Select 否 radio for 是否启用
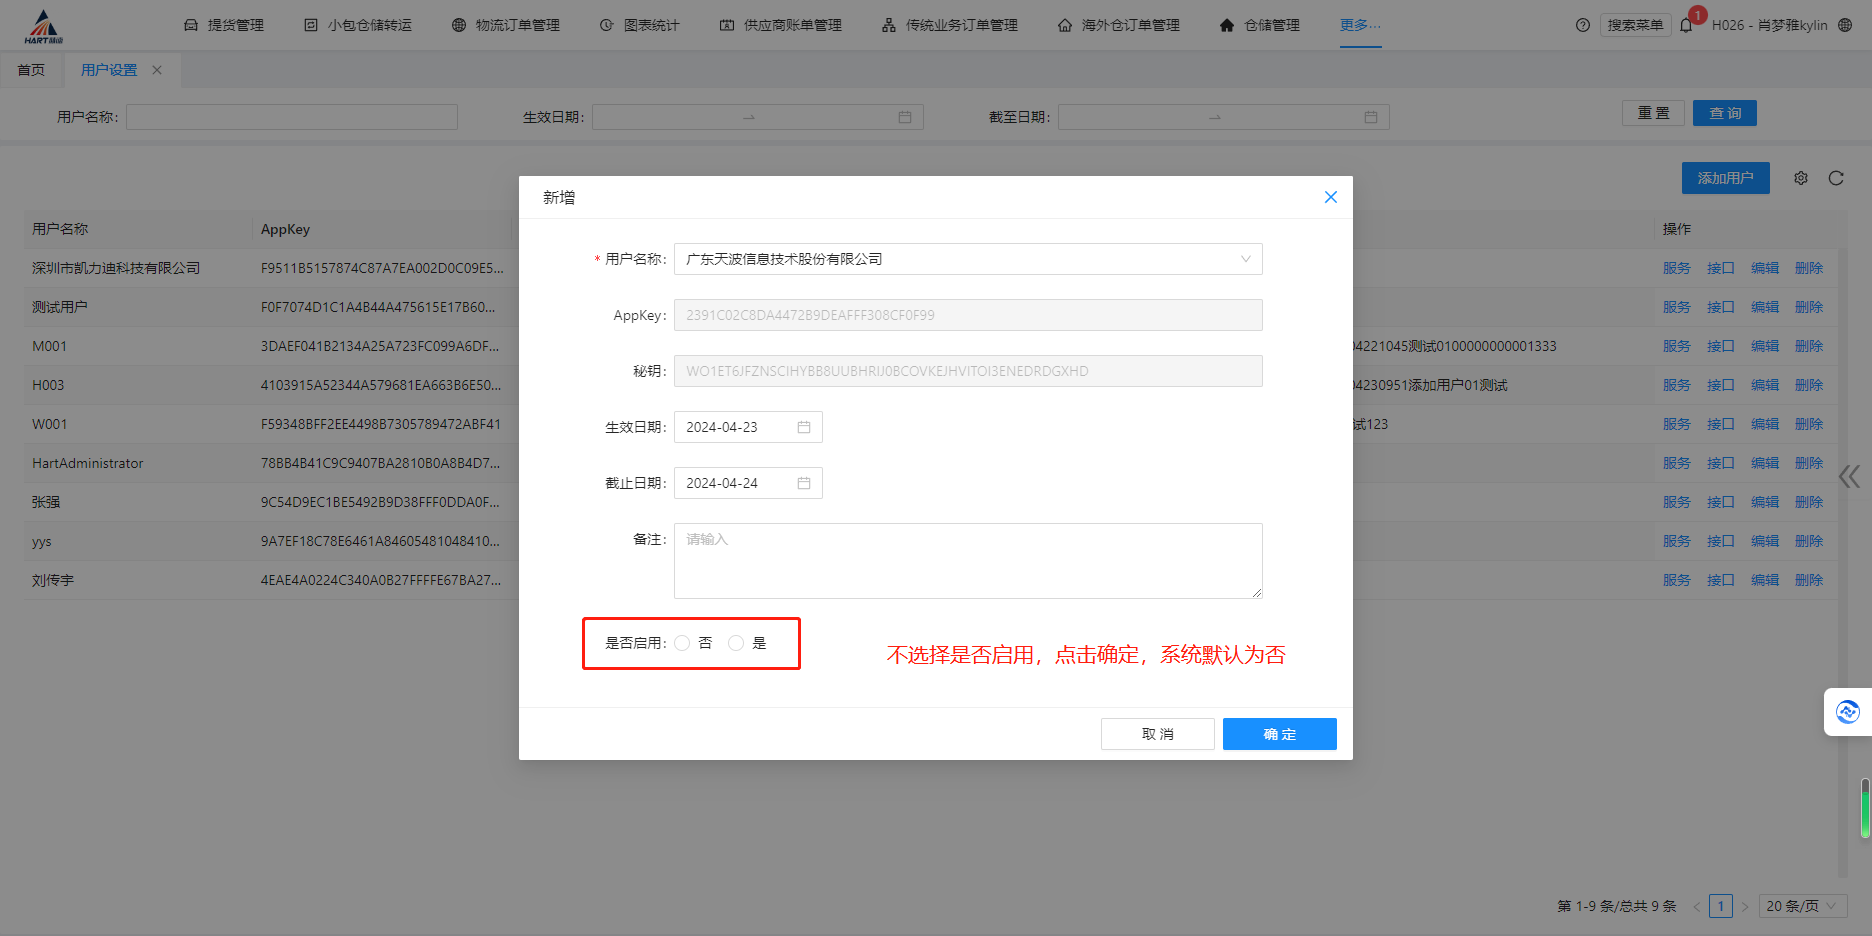Viewport: 1872px width, 936px height. pyautogui.click(x=682, y=643)
